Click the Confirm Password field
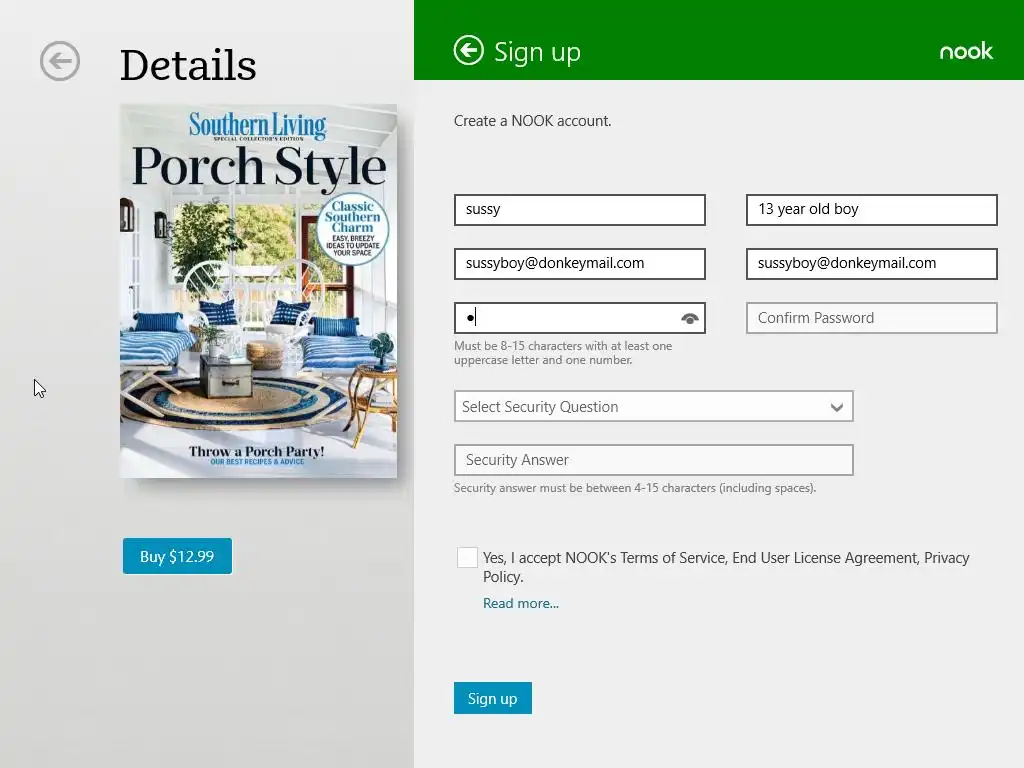 pos(872,318)
